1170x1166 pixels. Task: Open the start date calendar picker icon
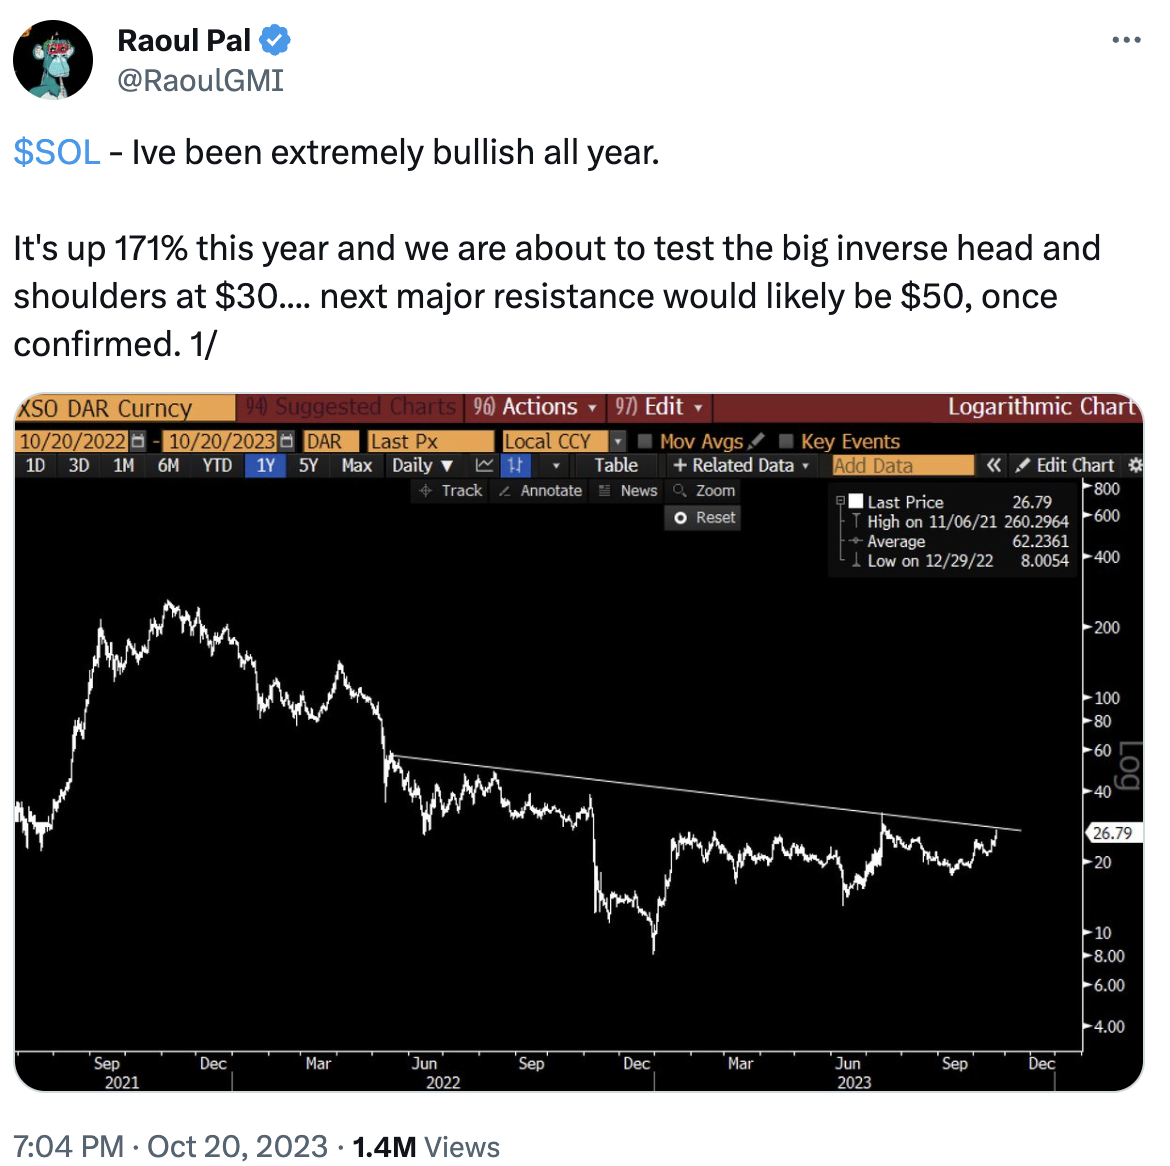[x=138, y=441]
